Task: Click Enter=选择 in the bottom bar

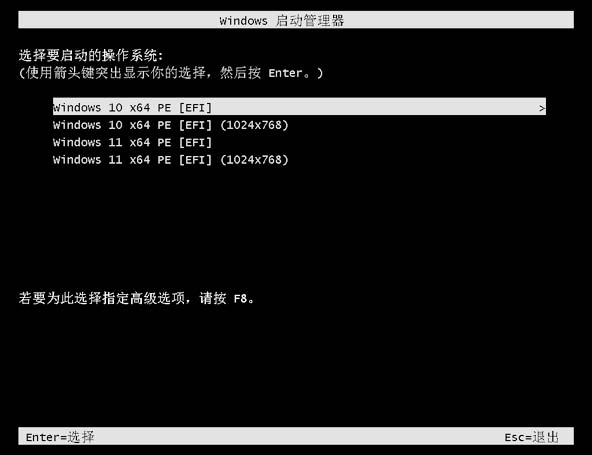Action: [60, 437]
